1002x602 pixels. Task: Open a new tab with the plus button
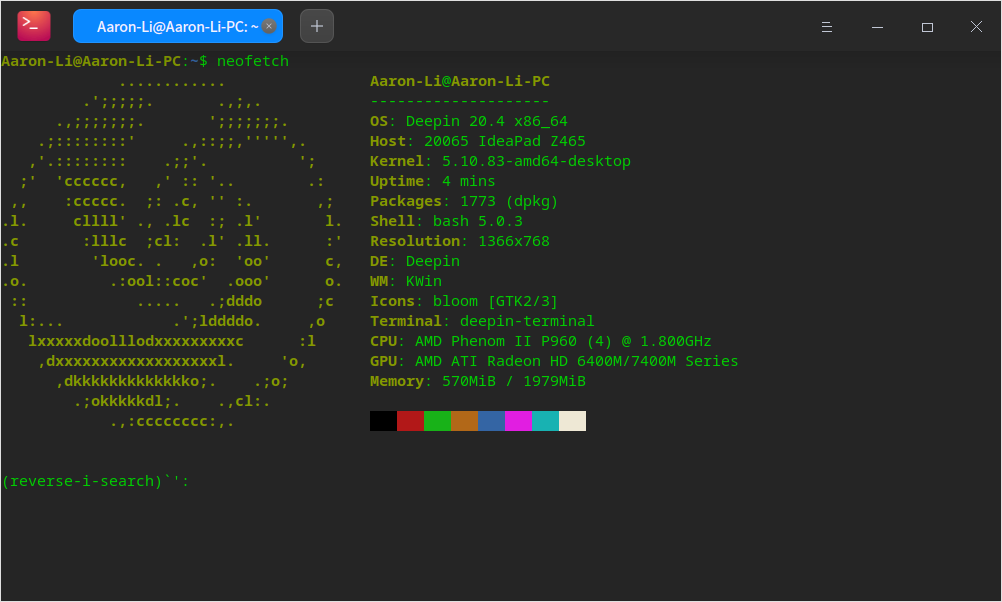pyautogui.click(x=316, y=25)
